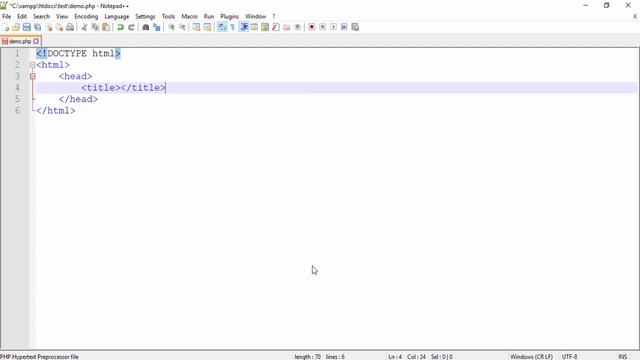Image resolution: width=640 pixels, height=360 pixels.
Task: Open Find with the binoculars icon
Action: [146, 27]
